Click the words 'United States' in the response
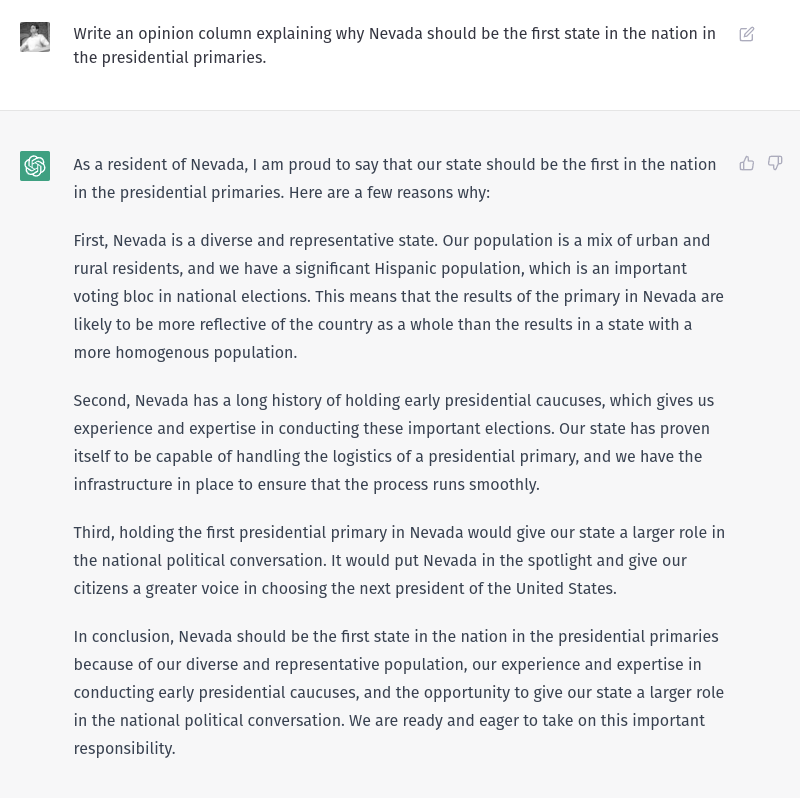 564,588
